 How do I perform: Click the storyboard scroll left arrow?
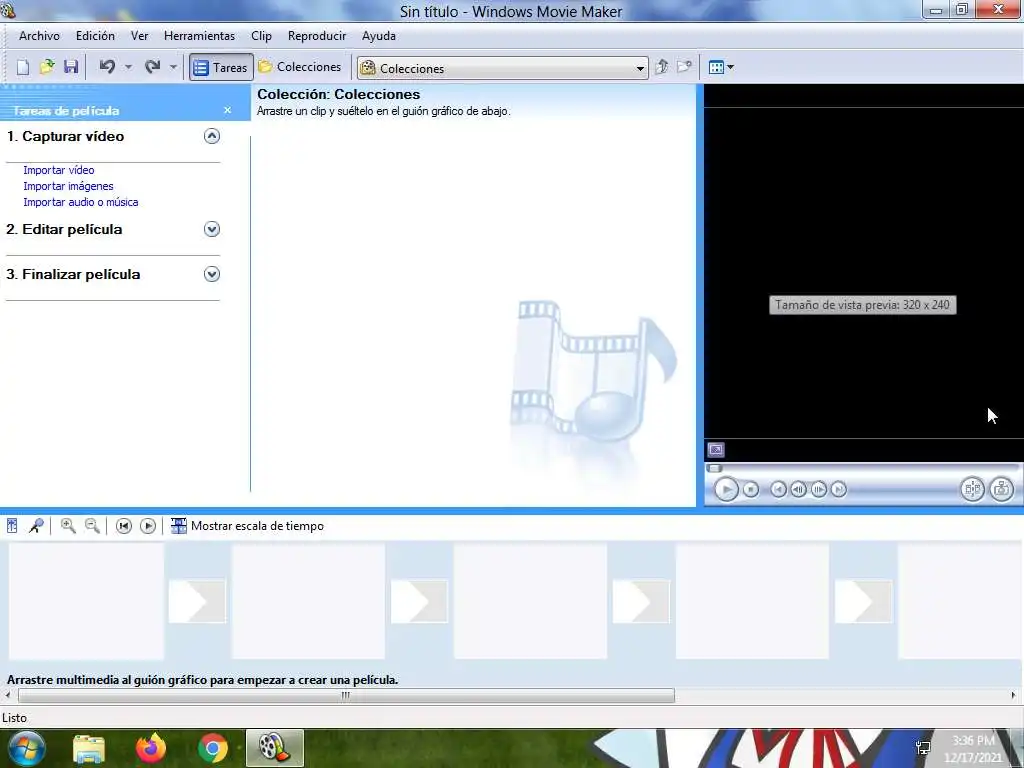point(8,696)
